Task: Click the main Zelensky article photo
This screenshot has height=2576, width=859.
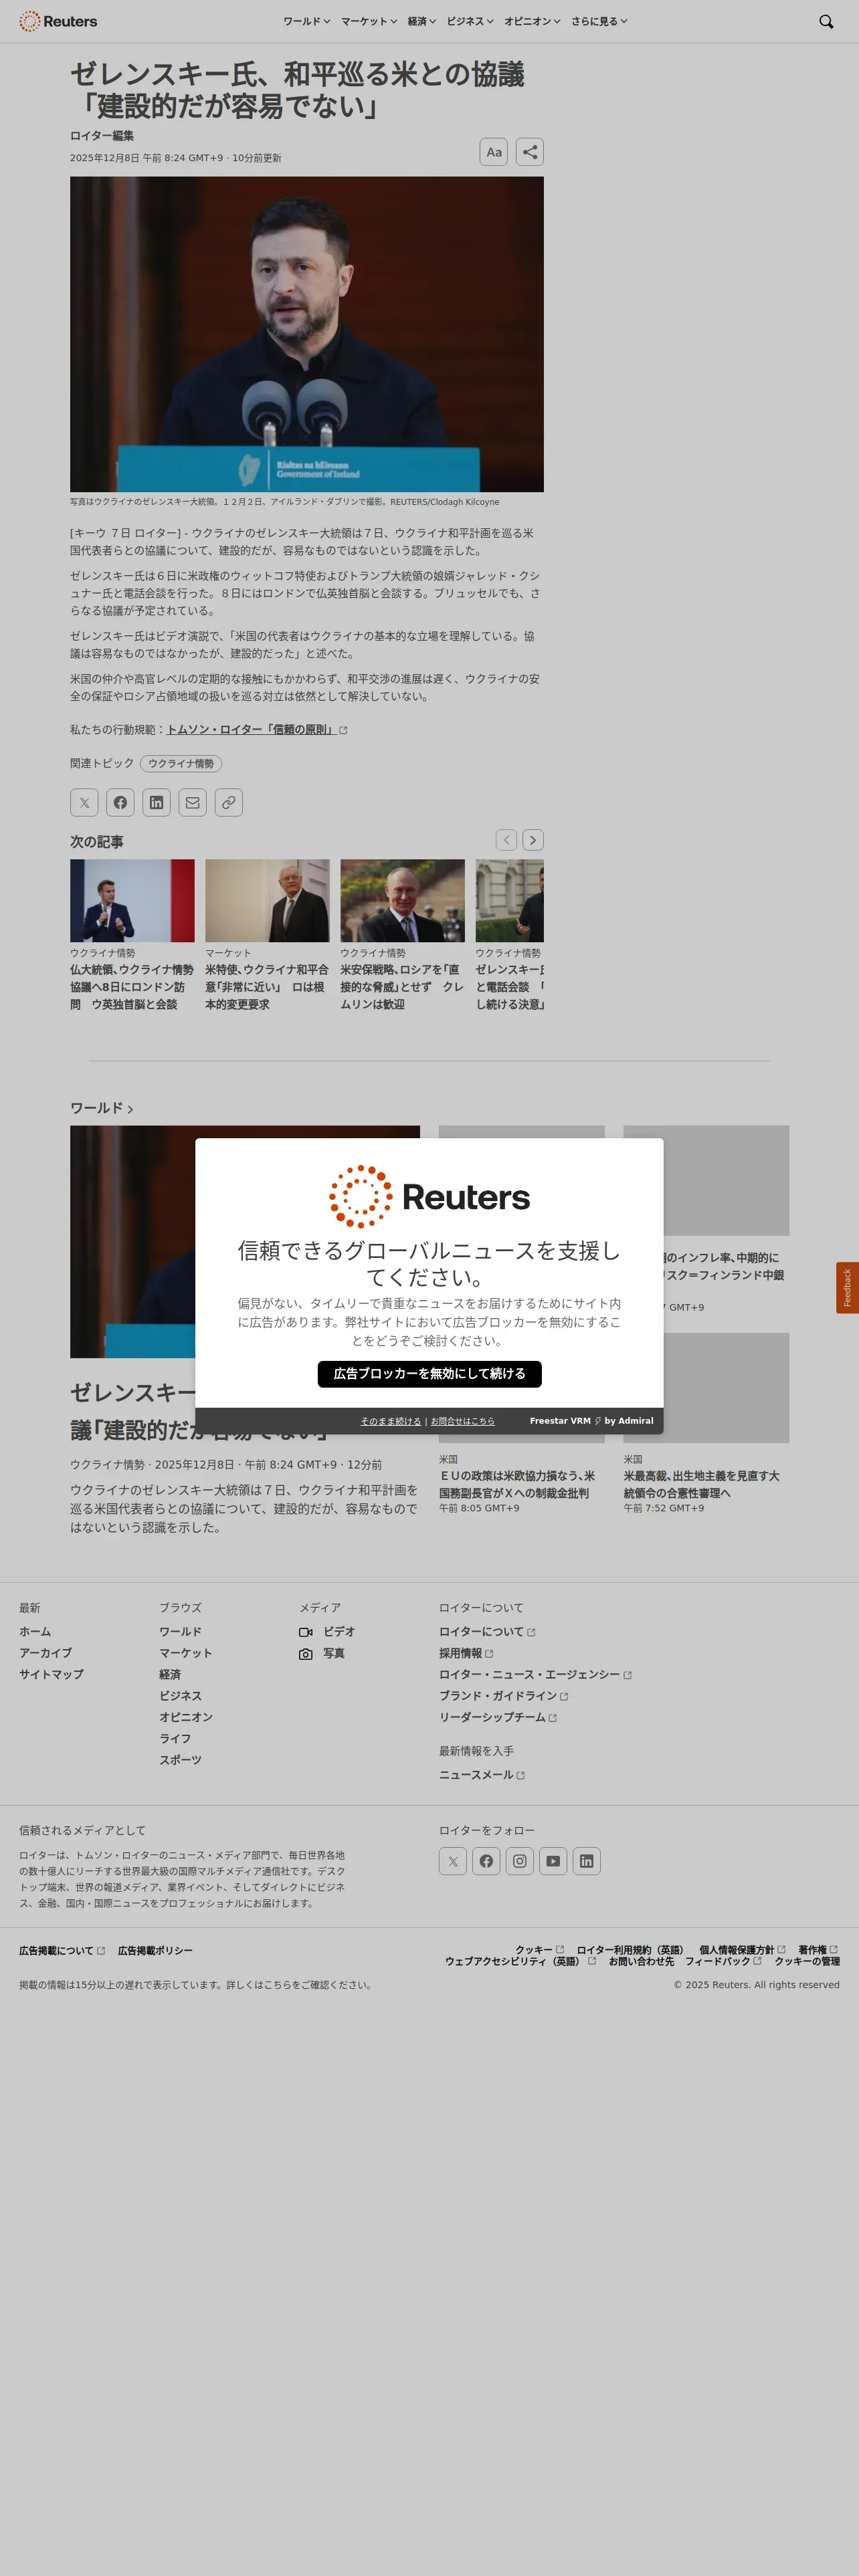Action: [x=307, y=334]
